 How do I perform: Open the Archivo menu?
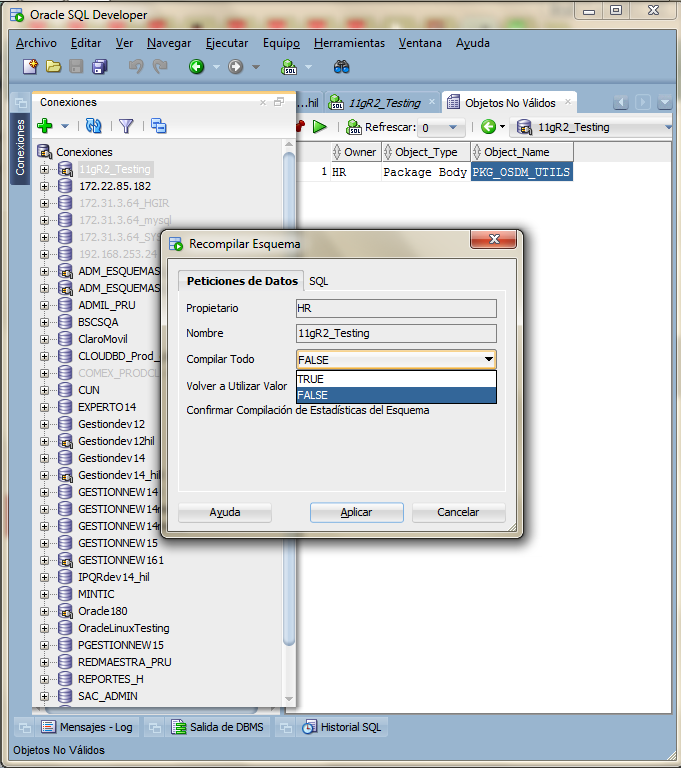36,43
